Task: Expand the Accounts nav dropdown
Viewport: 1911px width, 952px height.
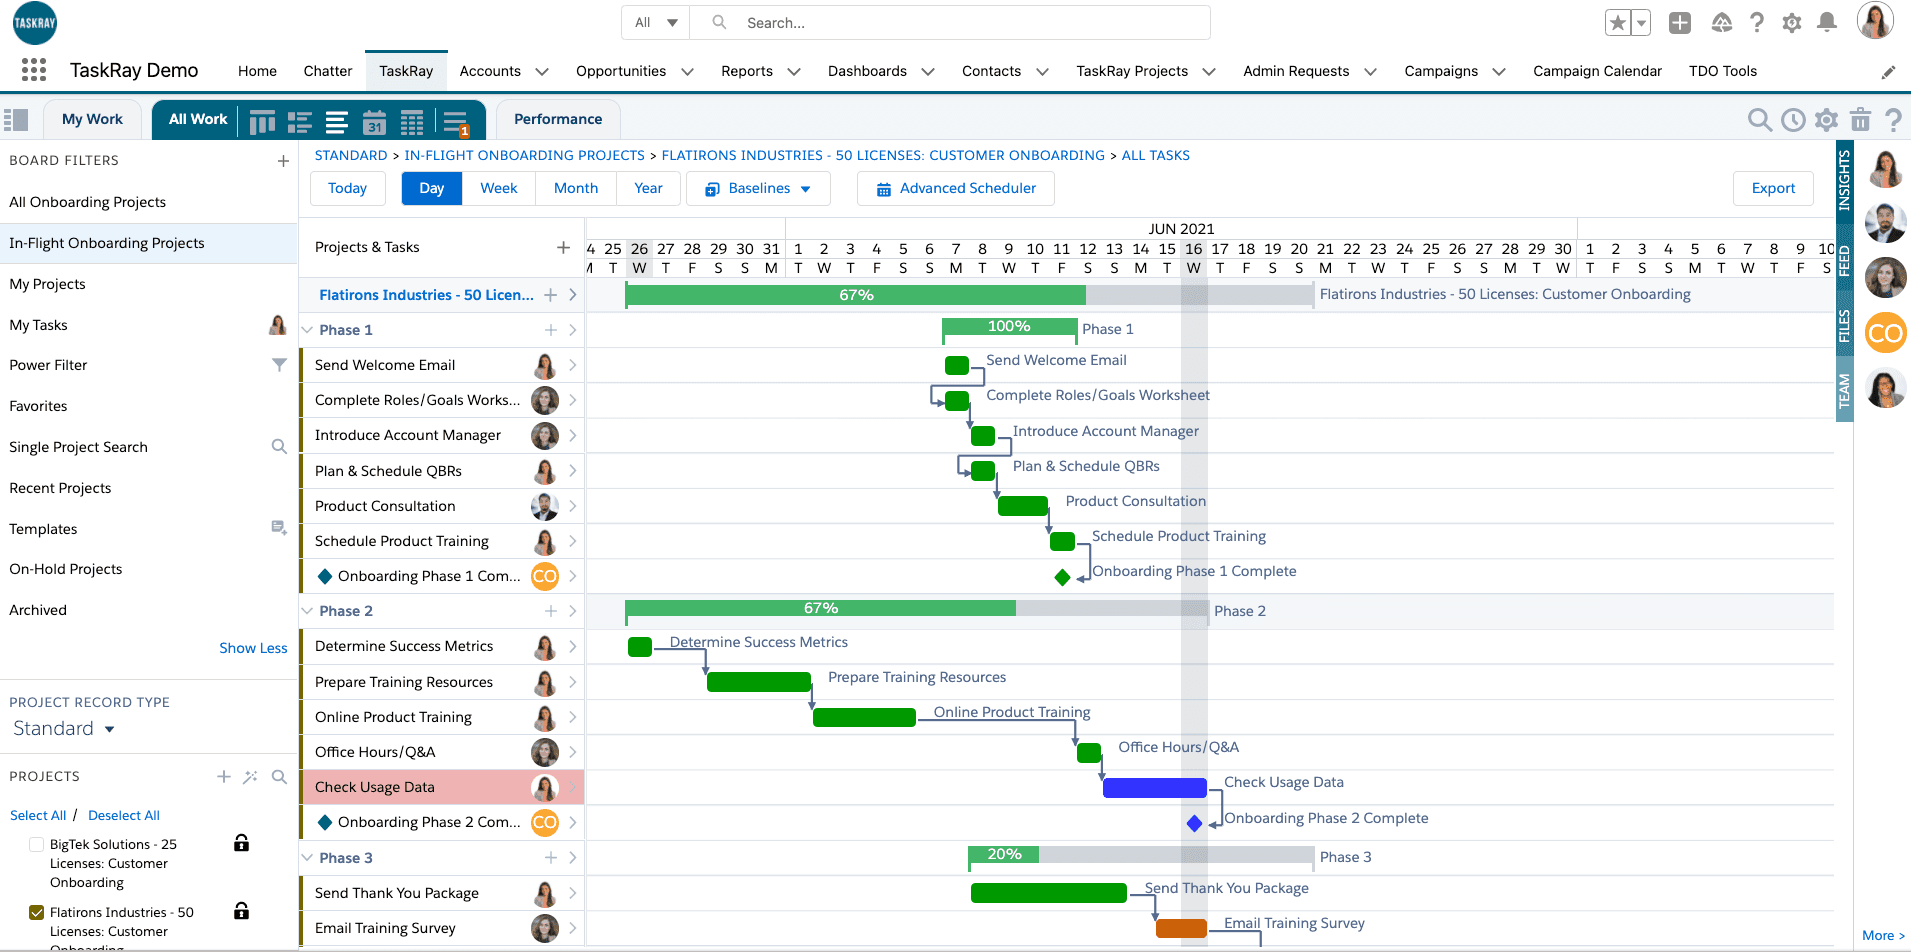Action: [x=542, y=71]
